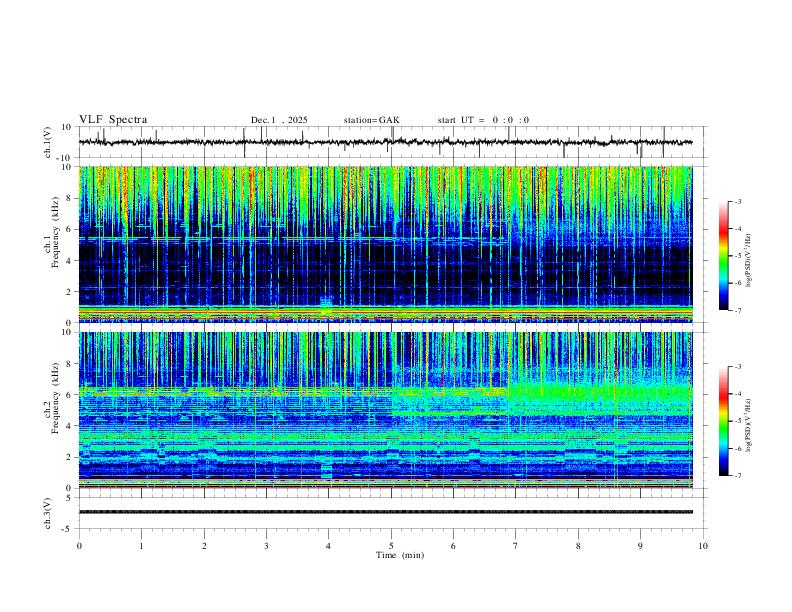Click the time axis tick label 8

tap(578, 546)
